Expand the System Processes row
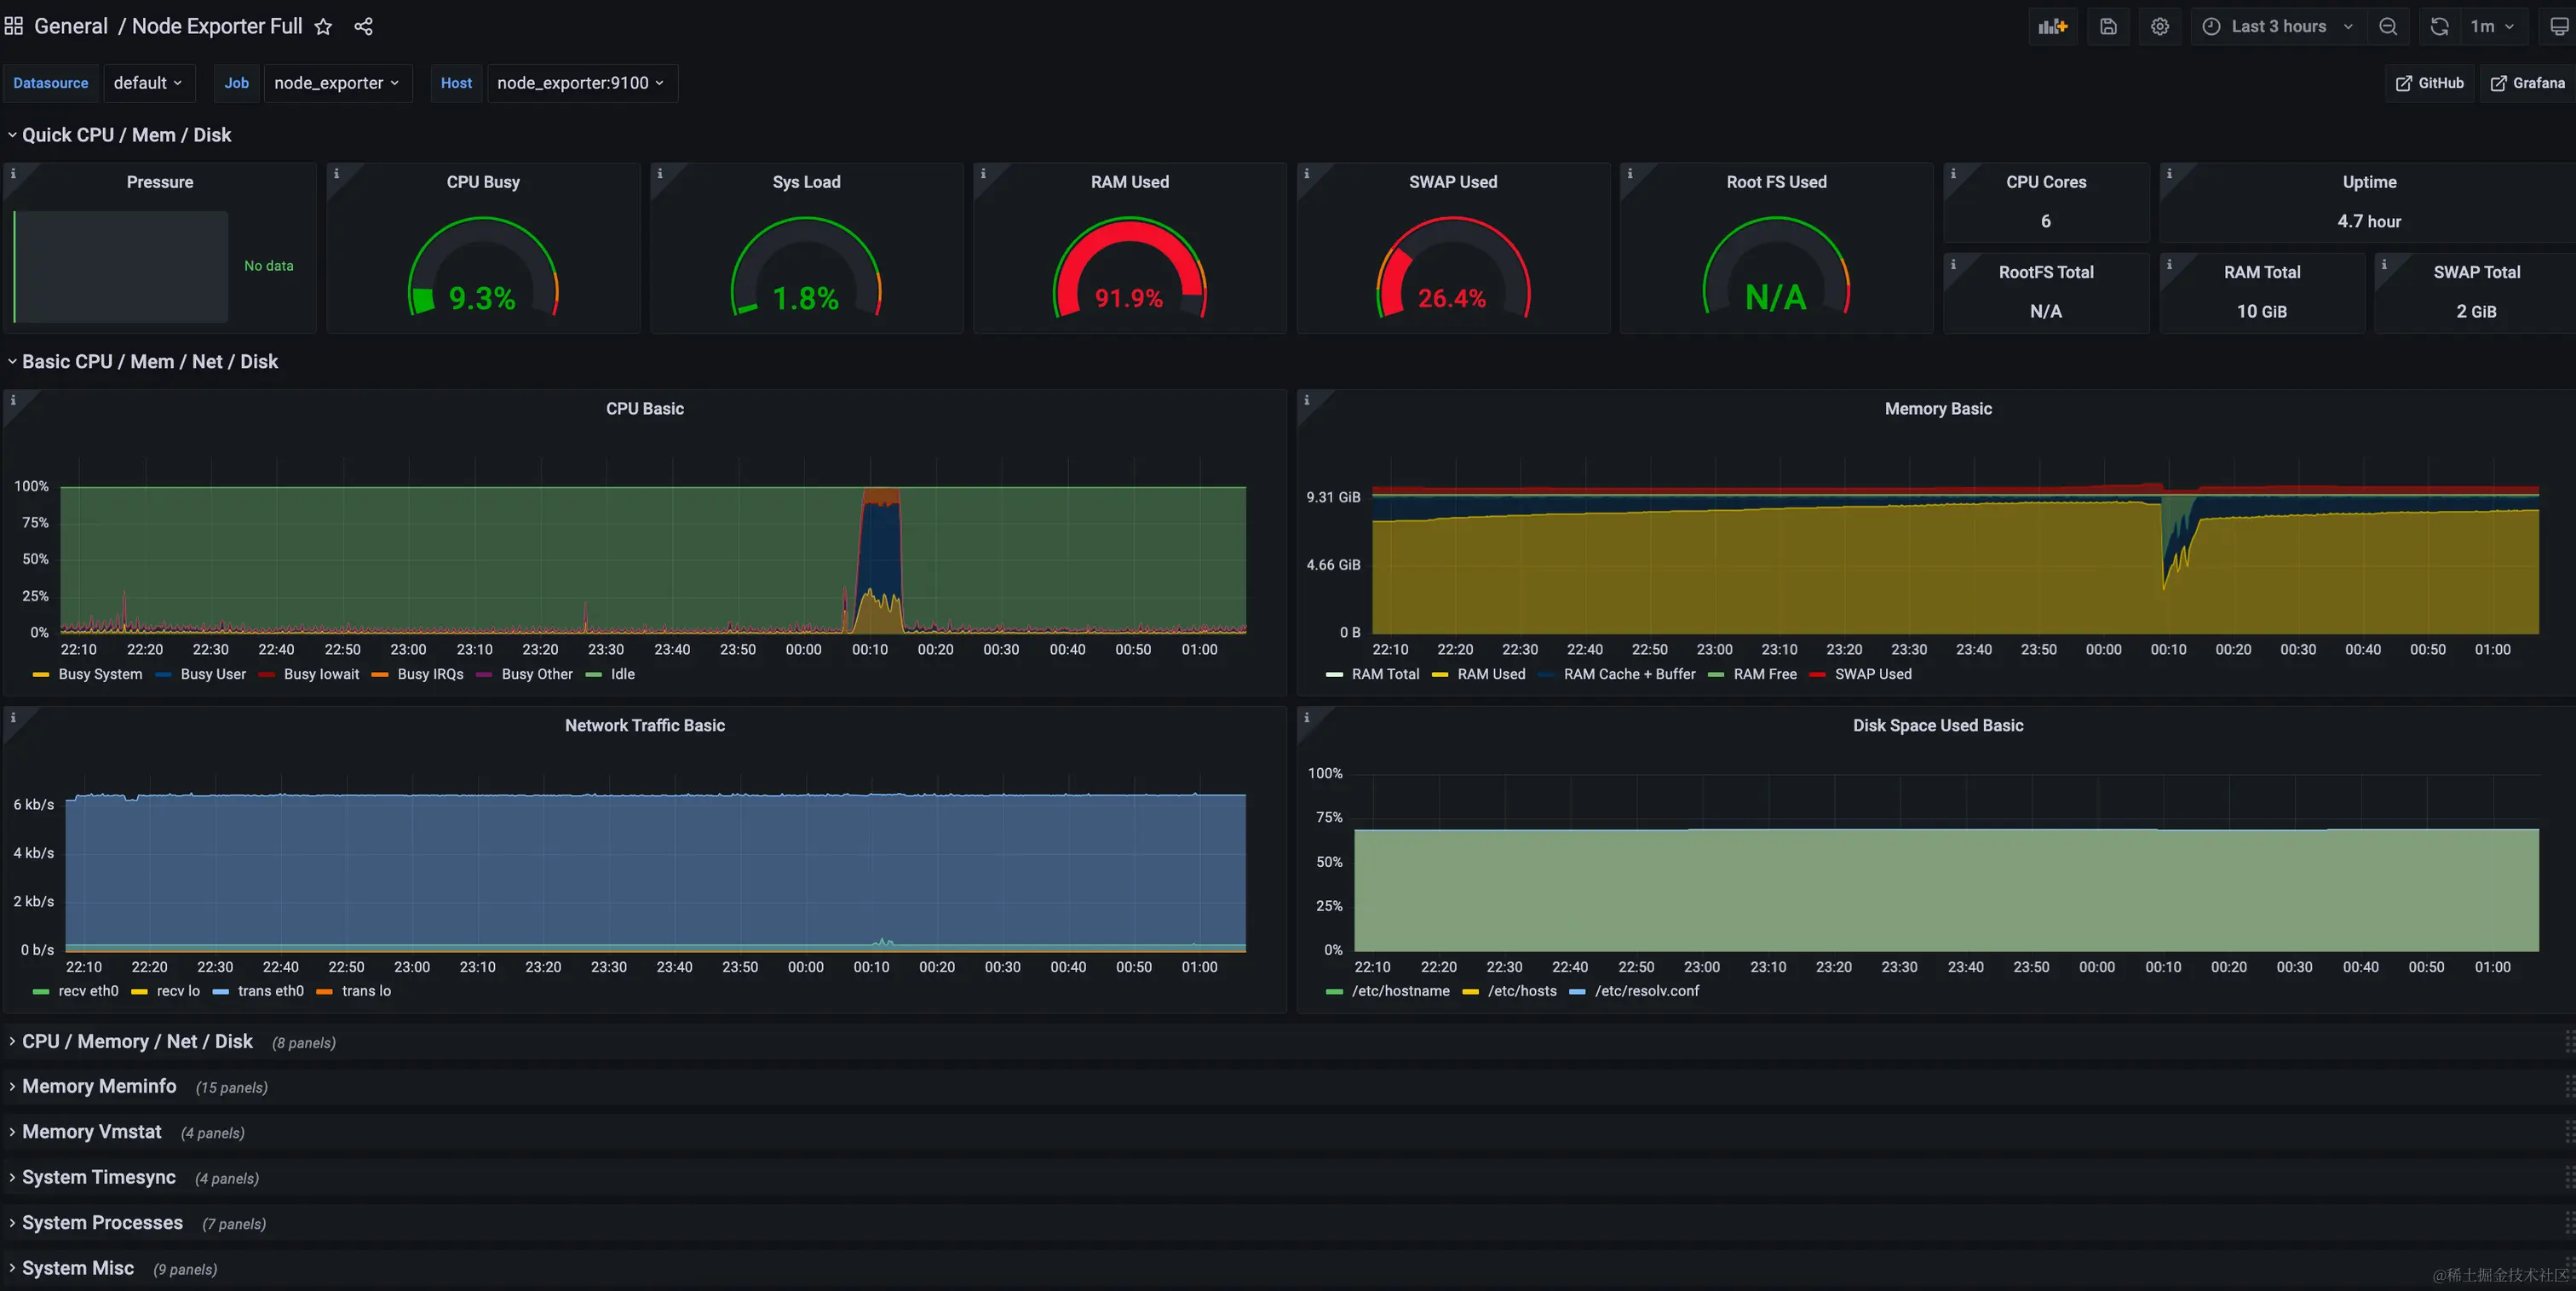The image size is (2576, 1291). click(x=102, y=1223)
